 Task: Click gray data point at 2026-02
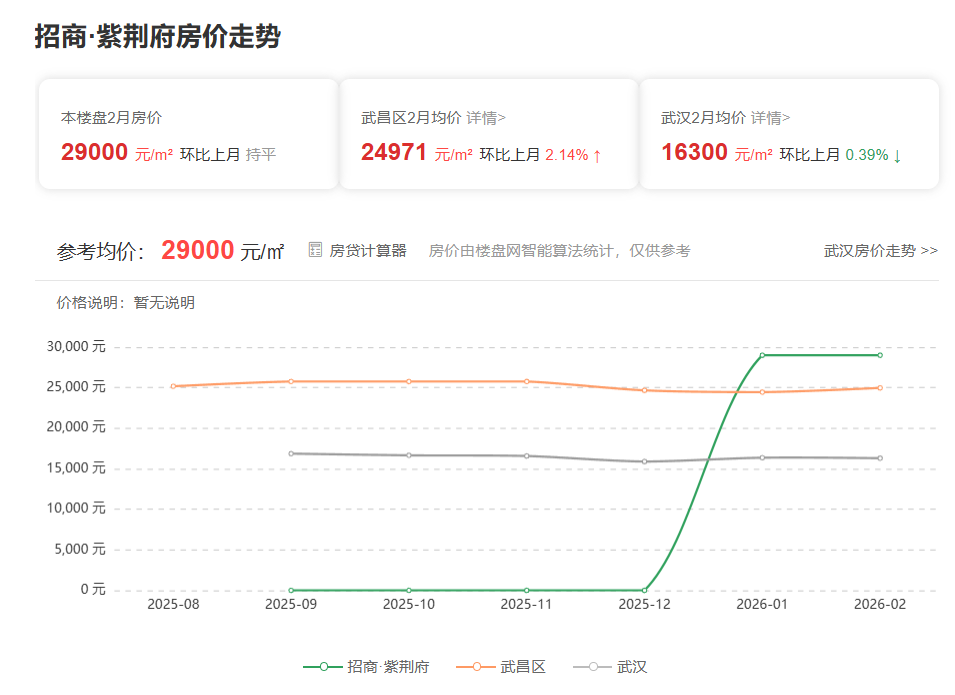point(880,458)
